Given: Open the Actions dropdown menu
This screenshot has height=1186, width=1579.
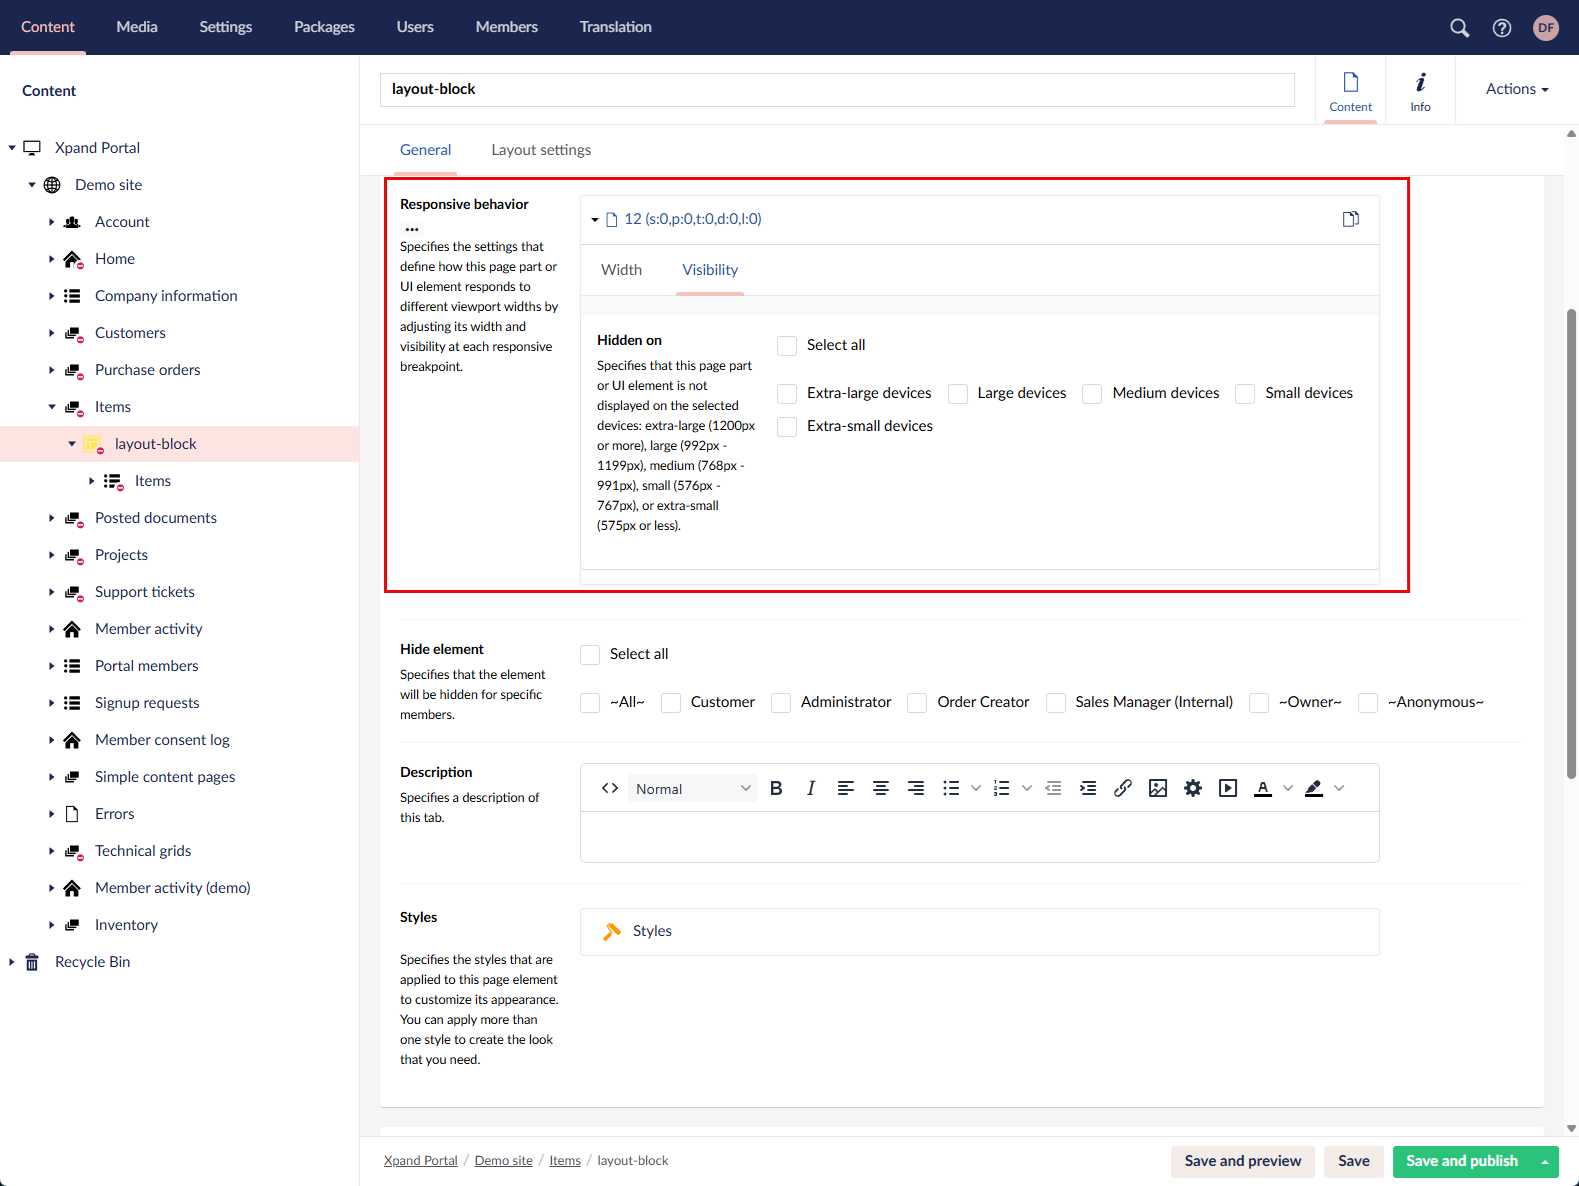Looking at the screenshot, I should (1516, 89).
